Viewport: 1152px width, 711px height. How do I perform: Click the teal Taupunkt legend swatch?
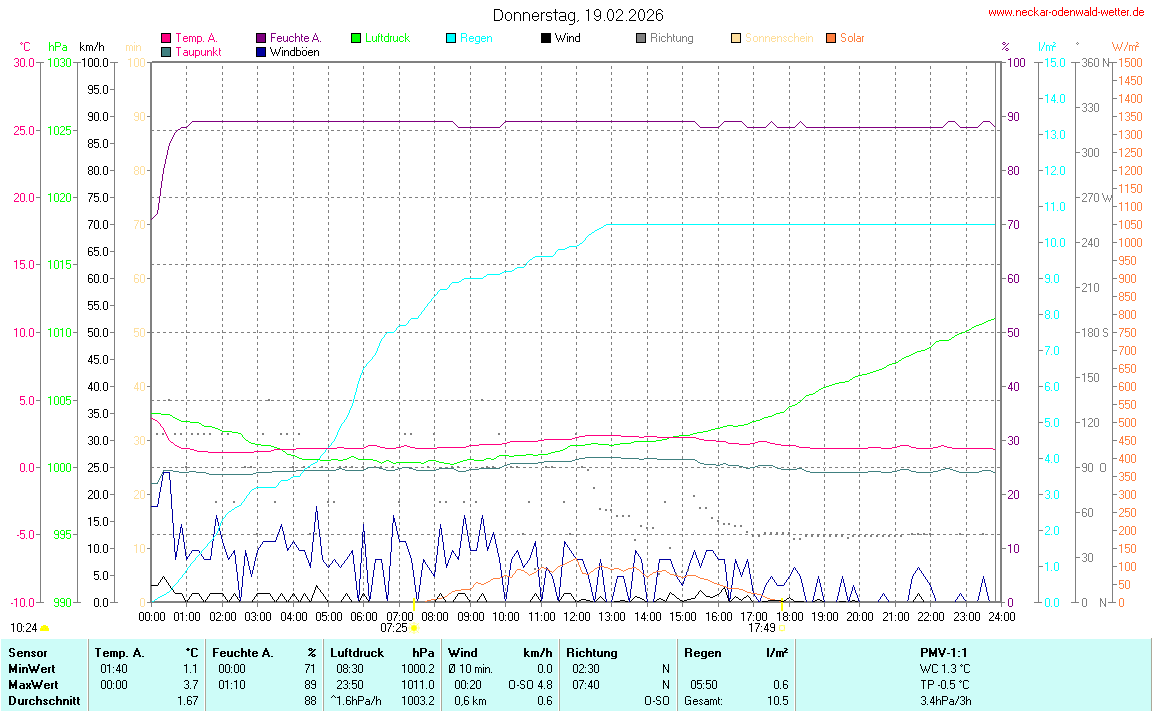coord(166,52)
